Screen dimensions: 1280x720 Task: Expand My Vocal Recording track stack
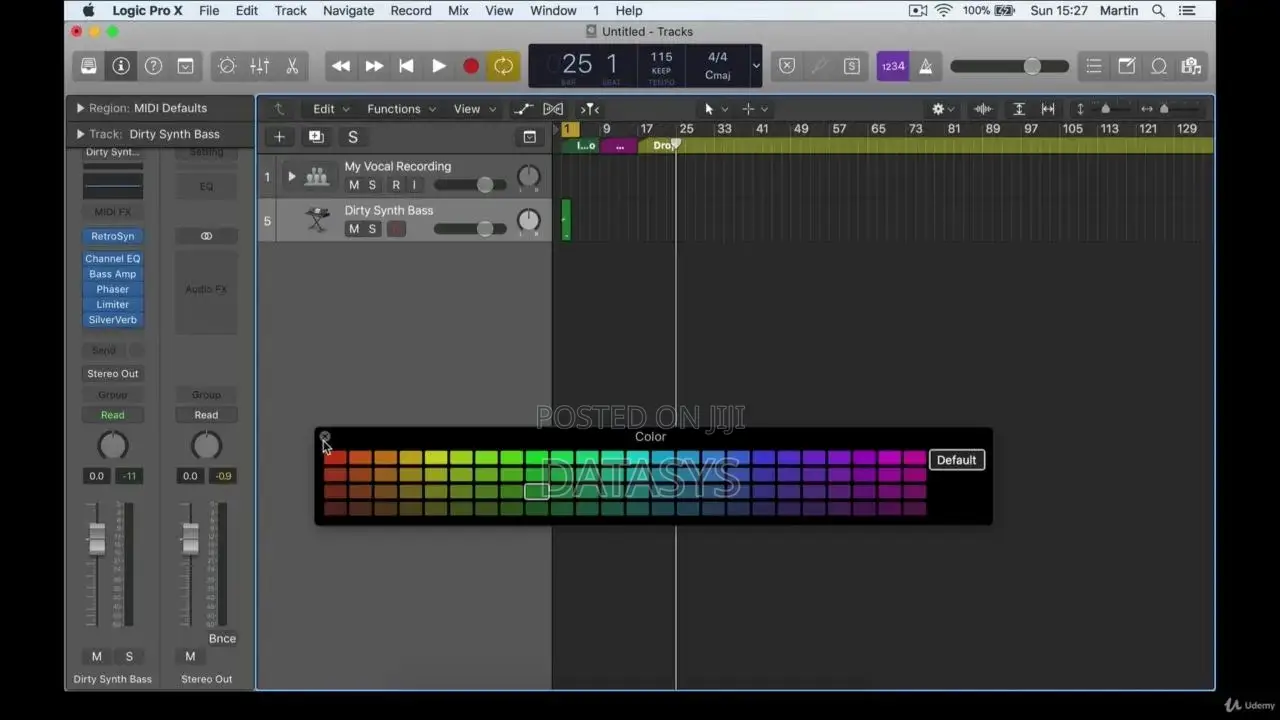292,177
